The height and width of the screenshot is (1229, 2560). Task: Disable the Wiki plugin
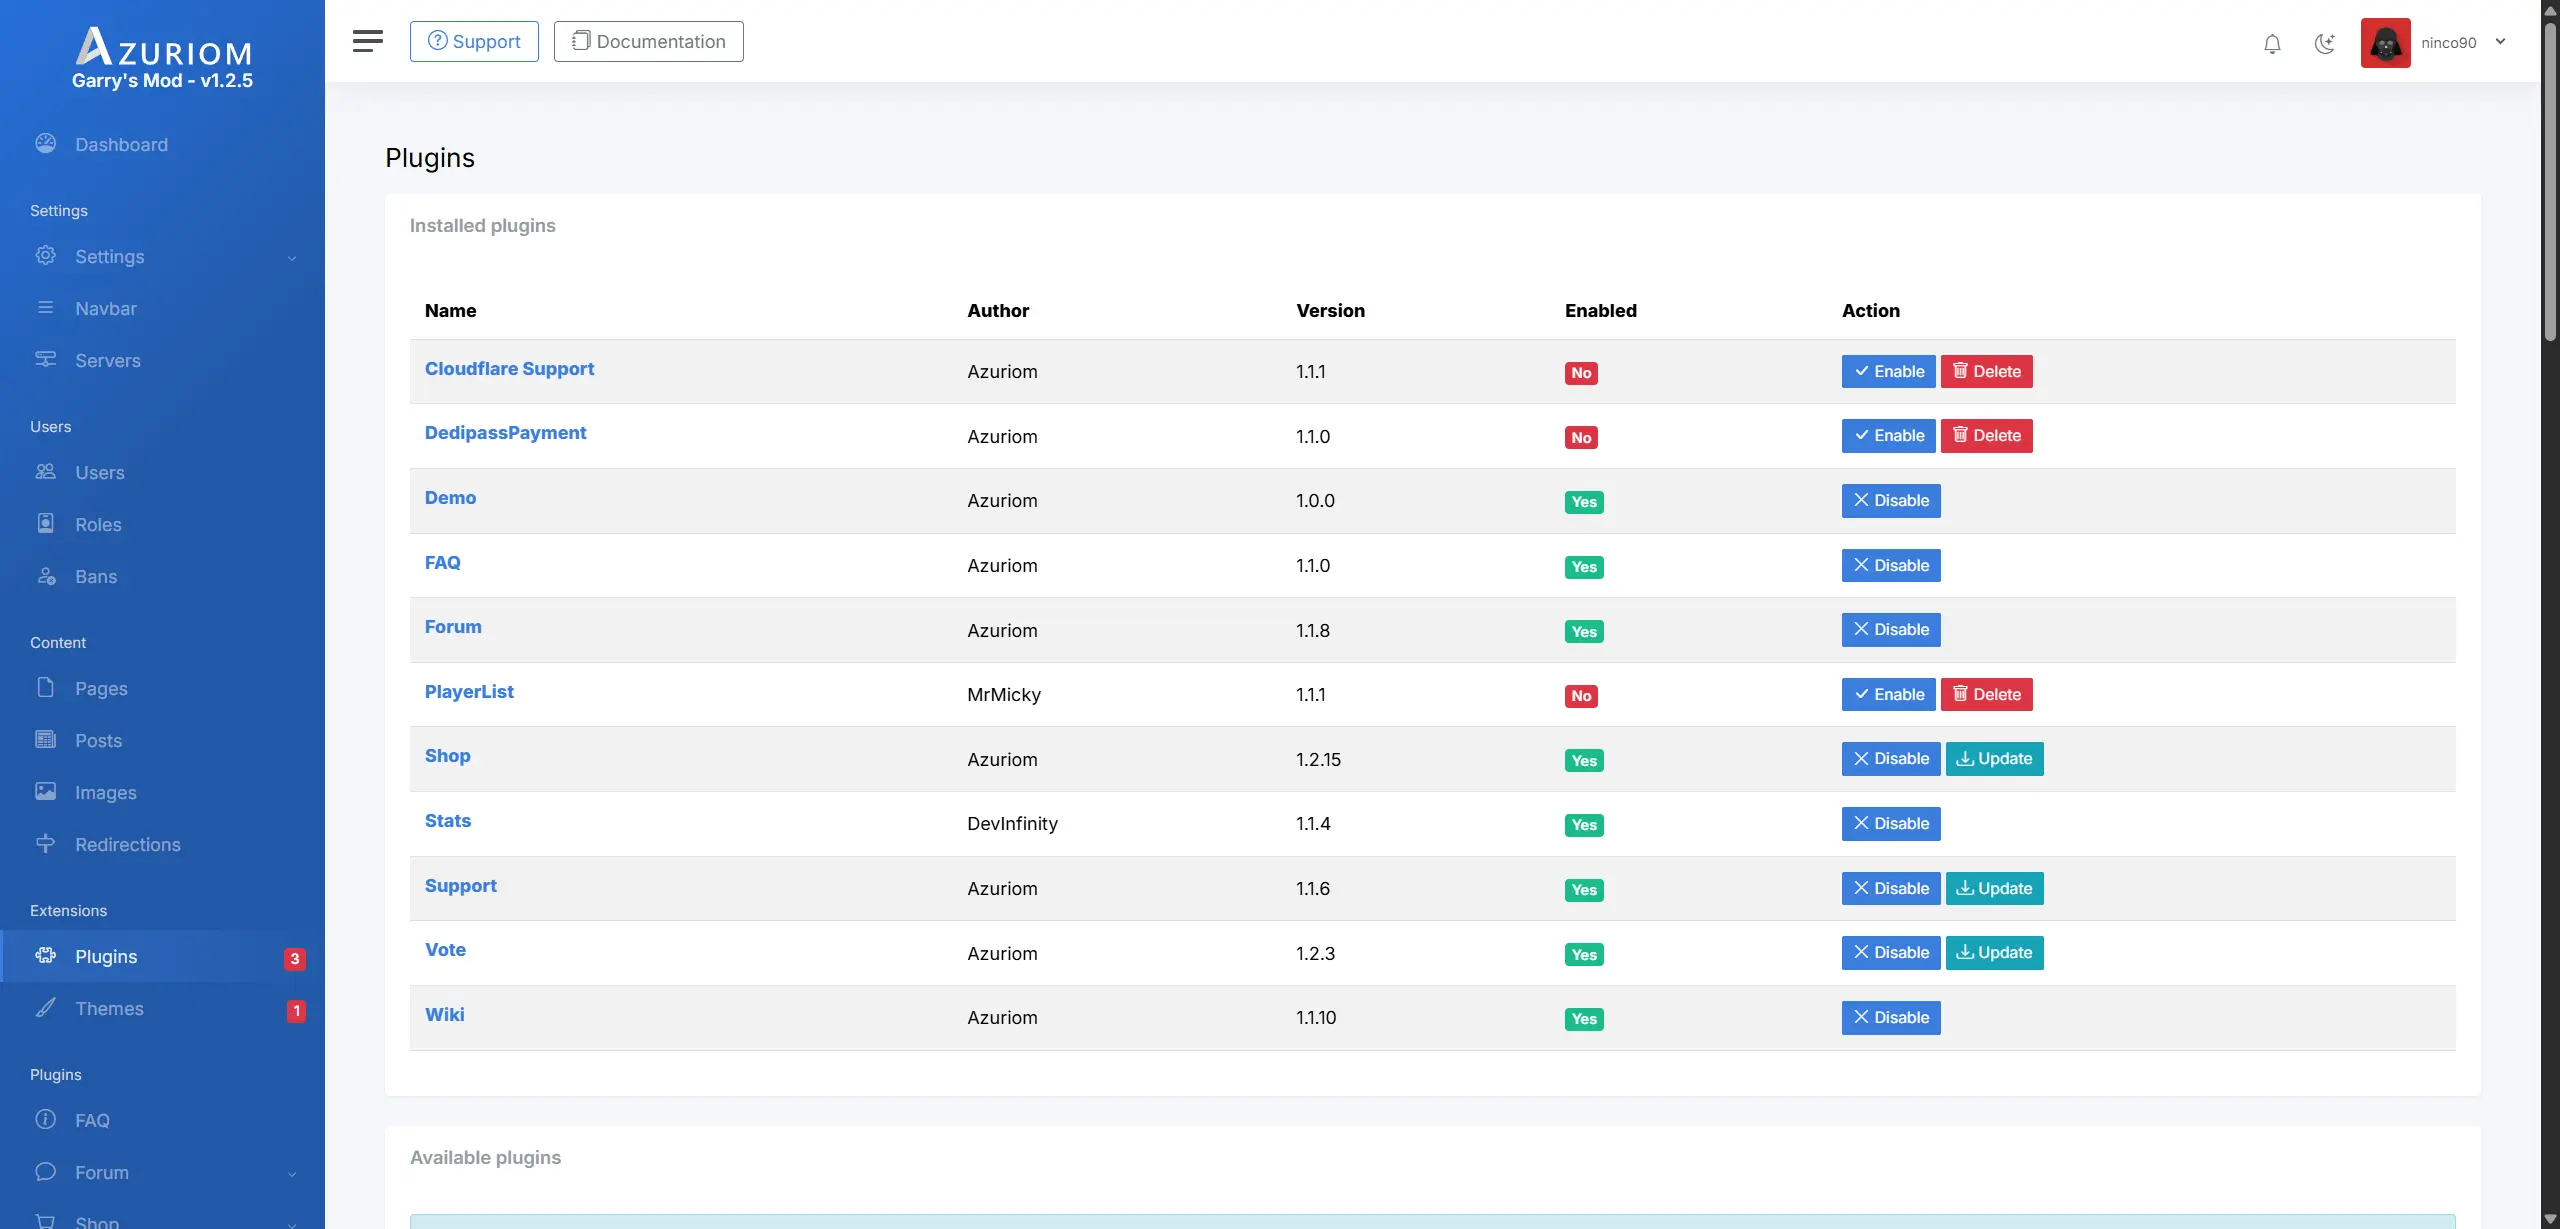tap(1891, 1017)
